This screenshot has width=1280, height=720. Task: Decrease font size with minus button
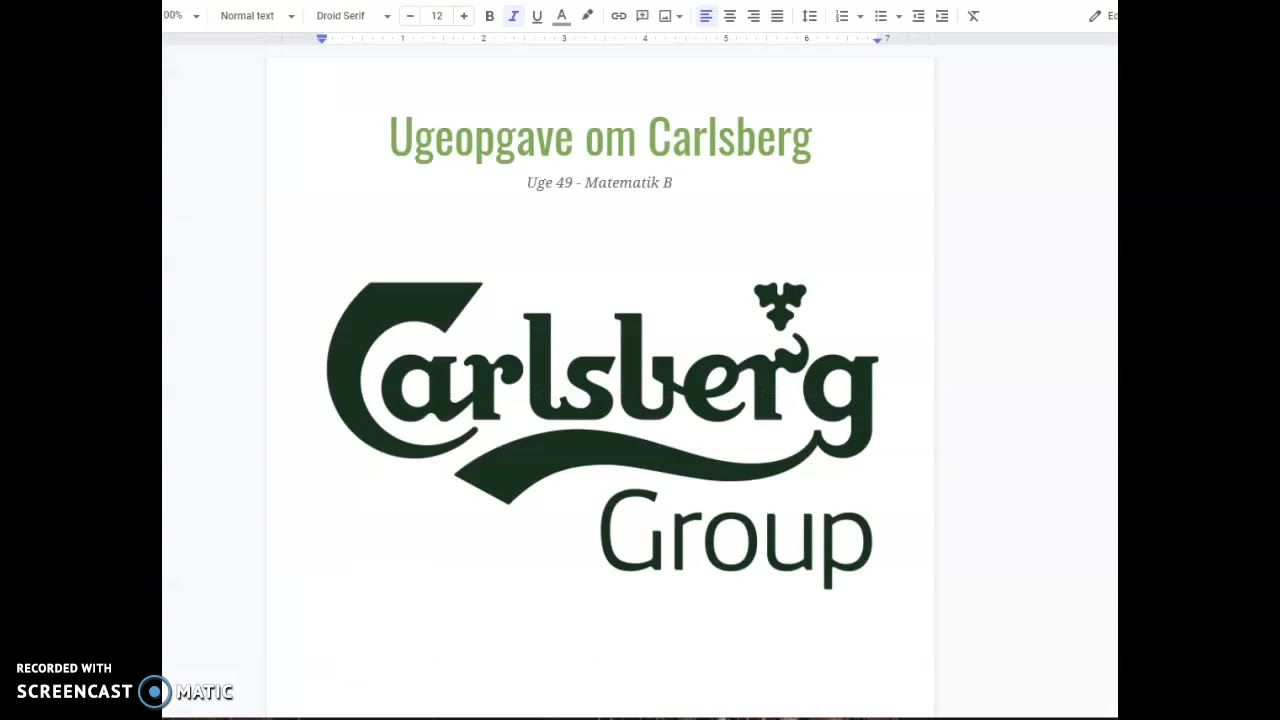click(x=410, y=16)
